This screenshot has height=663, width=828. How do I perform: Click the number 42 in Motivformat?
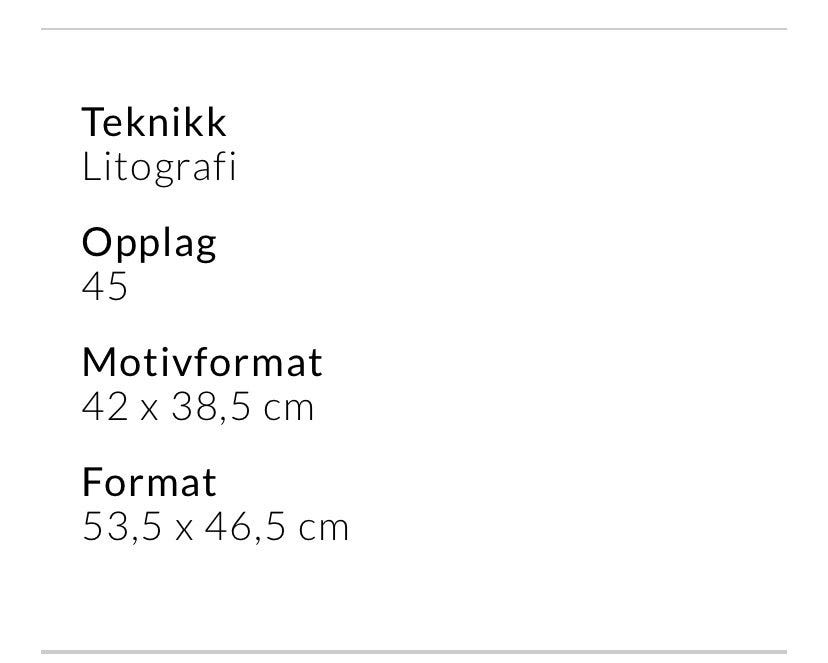105,406
